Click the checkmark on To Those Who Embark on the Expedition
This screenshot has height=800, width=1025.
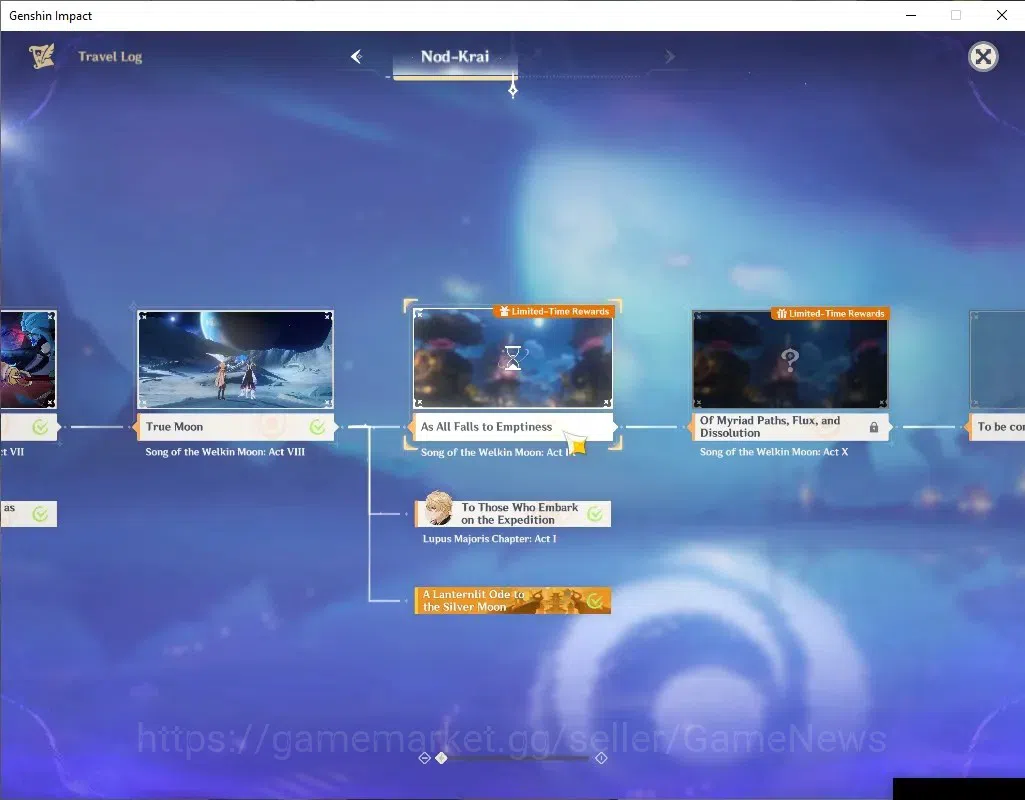pos(595,514)
